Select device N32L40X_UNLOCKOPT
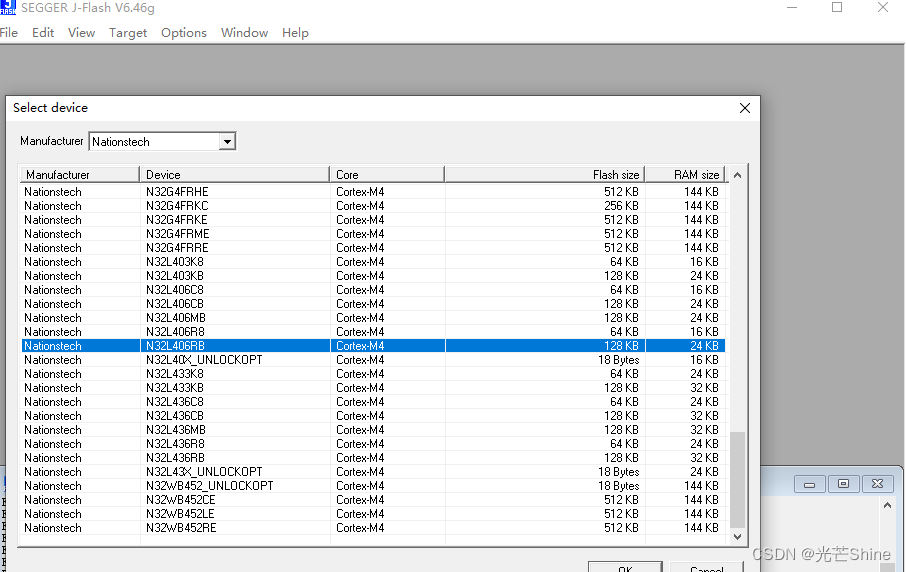The height and width of the screenshot is (572, 906). pyautogui.click(x=373, y=360)
